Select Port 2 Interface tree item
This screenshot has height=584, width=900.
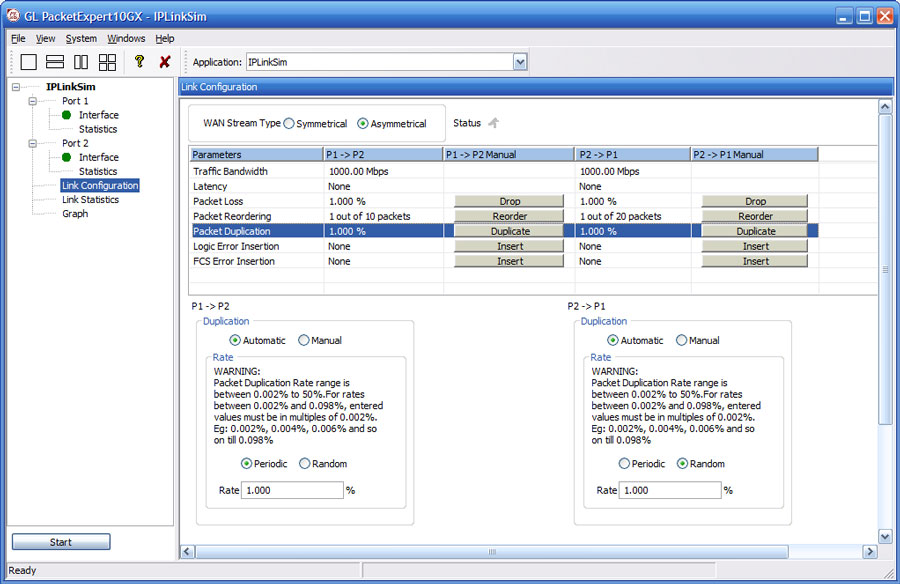(99, 157)
